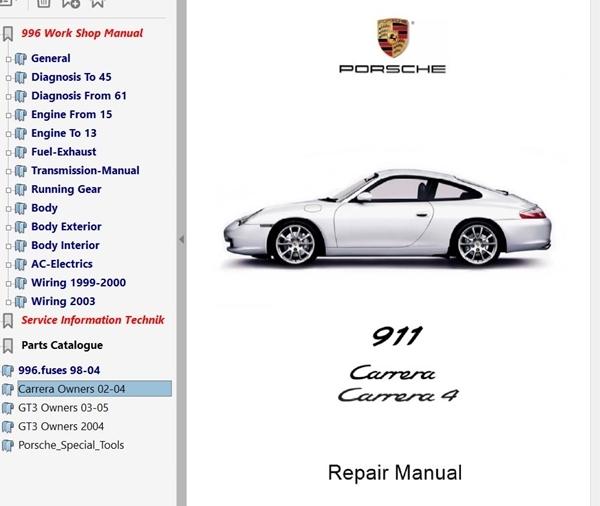The height and width of the screenshot is (506, 600).
Task: Expand the Engine To 13 node
Action: tap(8, 134)
